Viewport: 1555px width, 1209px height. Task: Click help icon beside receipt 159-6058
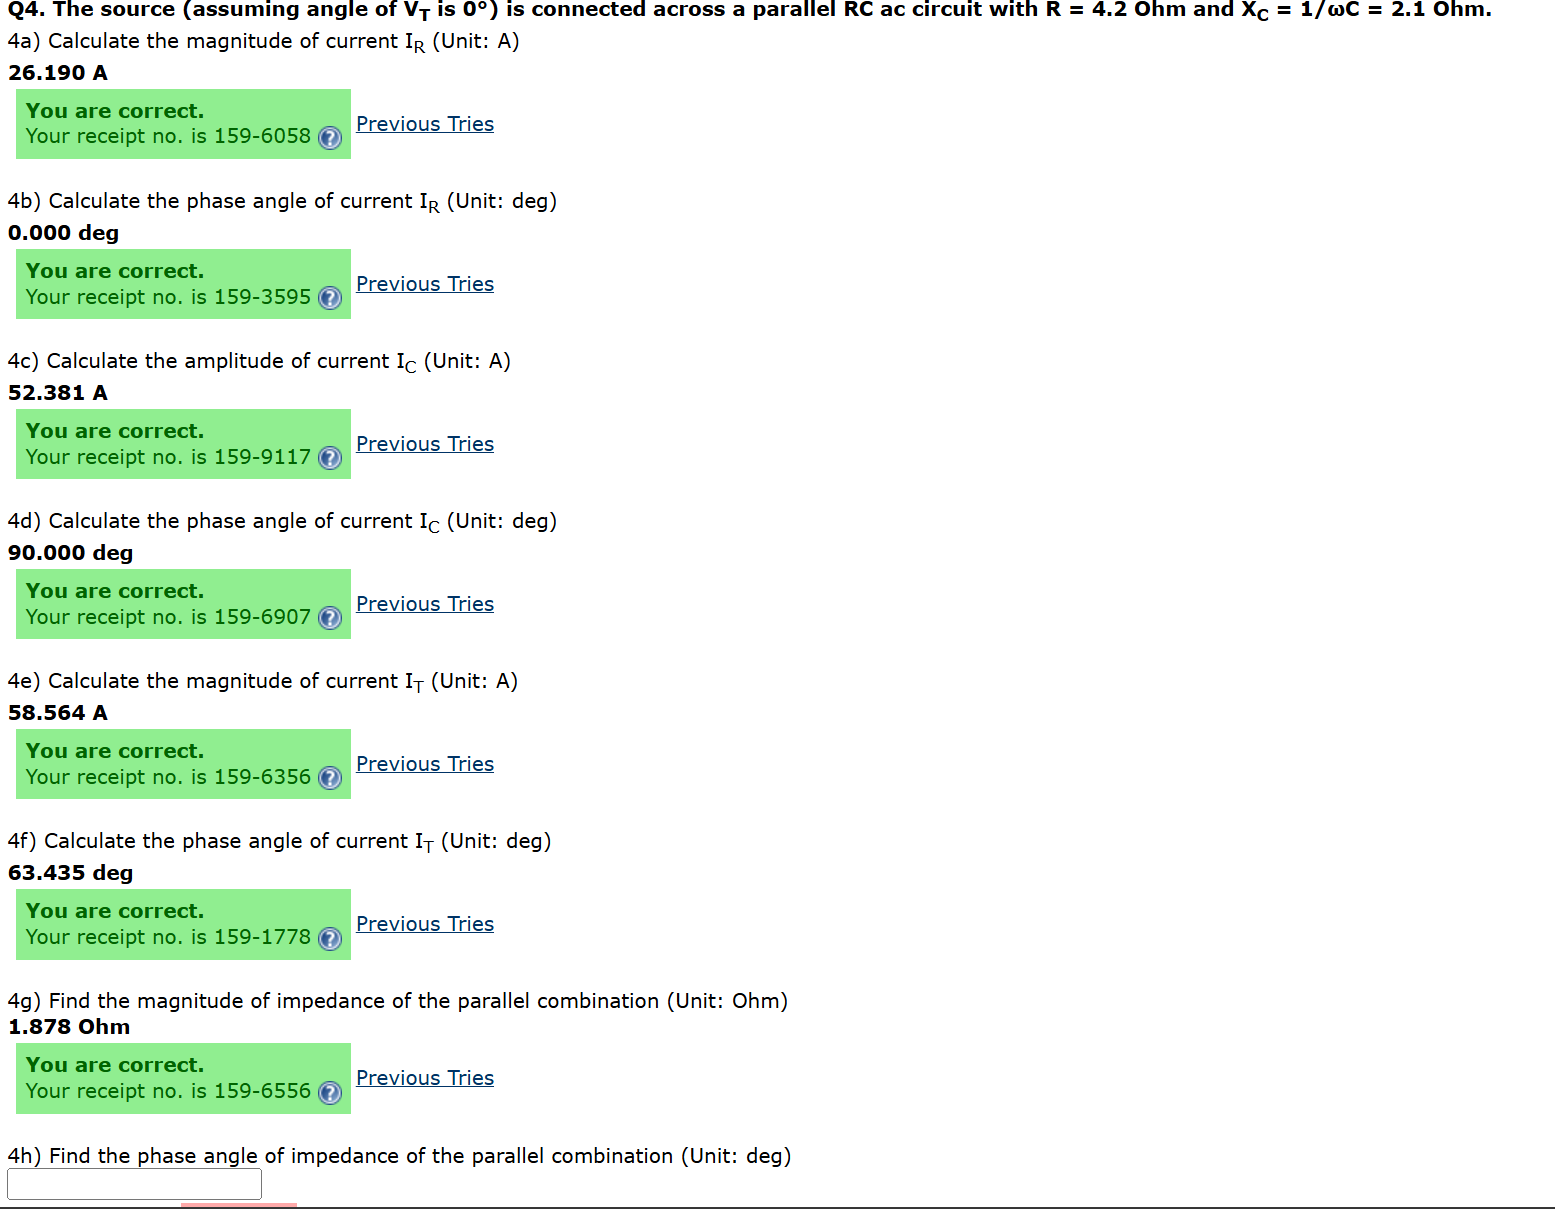pyautogui.click(x=330, y=138)
